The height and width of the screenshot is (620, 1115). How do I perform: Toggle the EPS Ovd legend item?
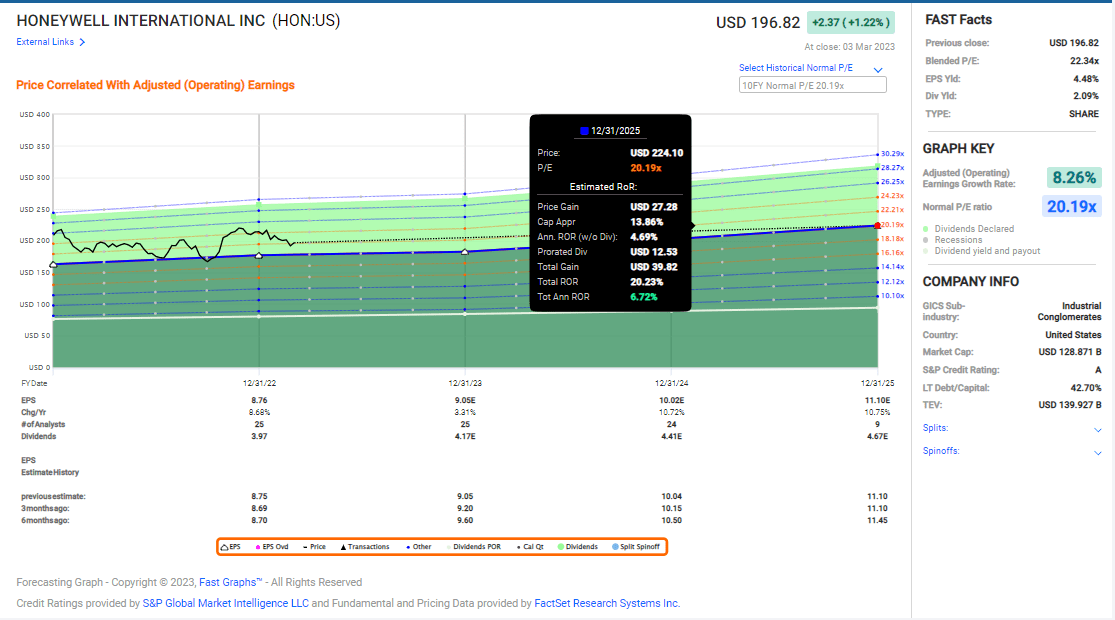point(272,547)
